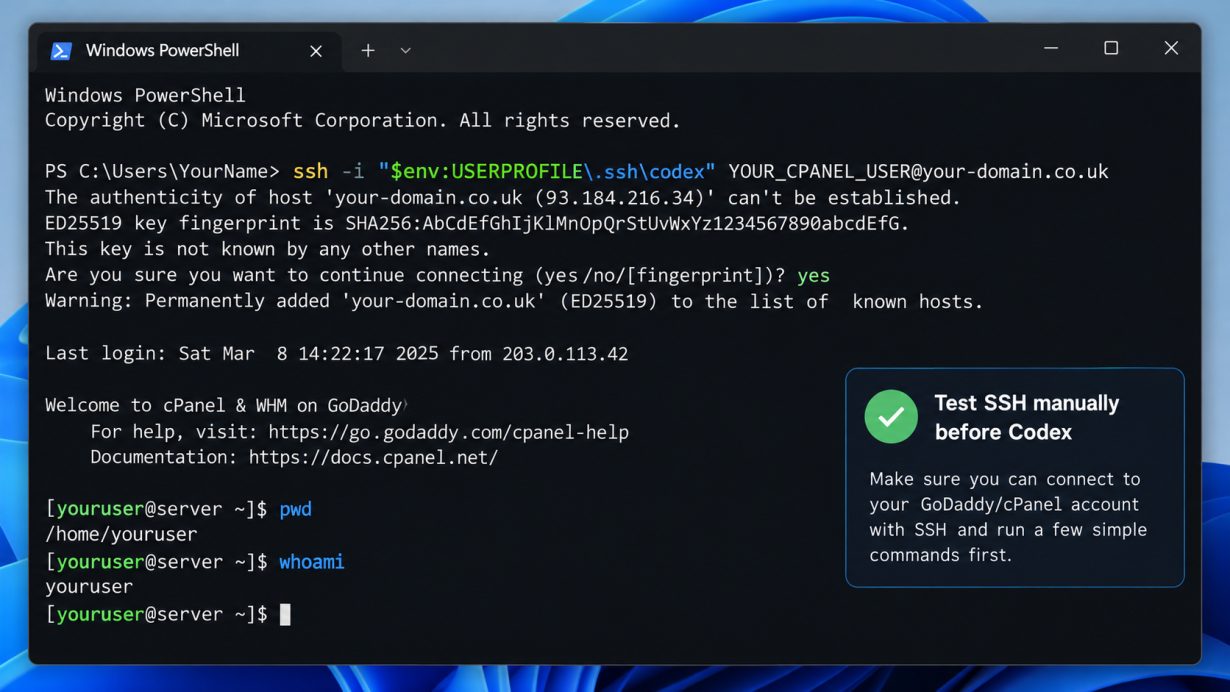Viewport: 1230px width, 692px height.
Task: Expand the new tab profile dropdown
Action: [x=405, y=50]
